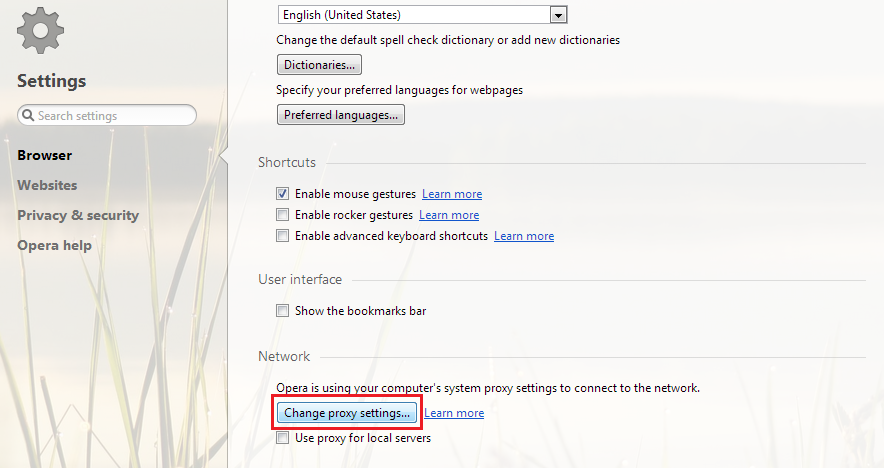Open Learn more for rocker gestures
Screen dimensions: 884x468
point(449,215)
